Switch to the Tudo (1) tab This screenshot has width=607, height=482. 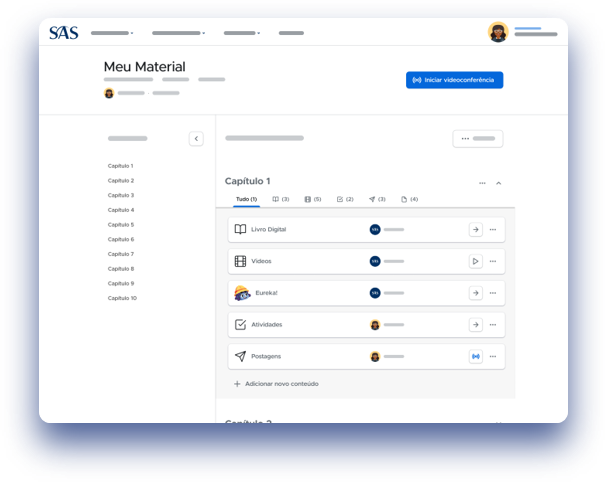[247, 199]
